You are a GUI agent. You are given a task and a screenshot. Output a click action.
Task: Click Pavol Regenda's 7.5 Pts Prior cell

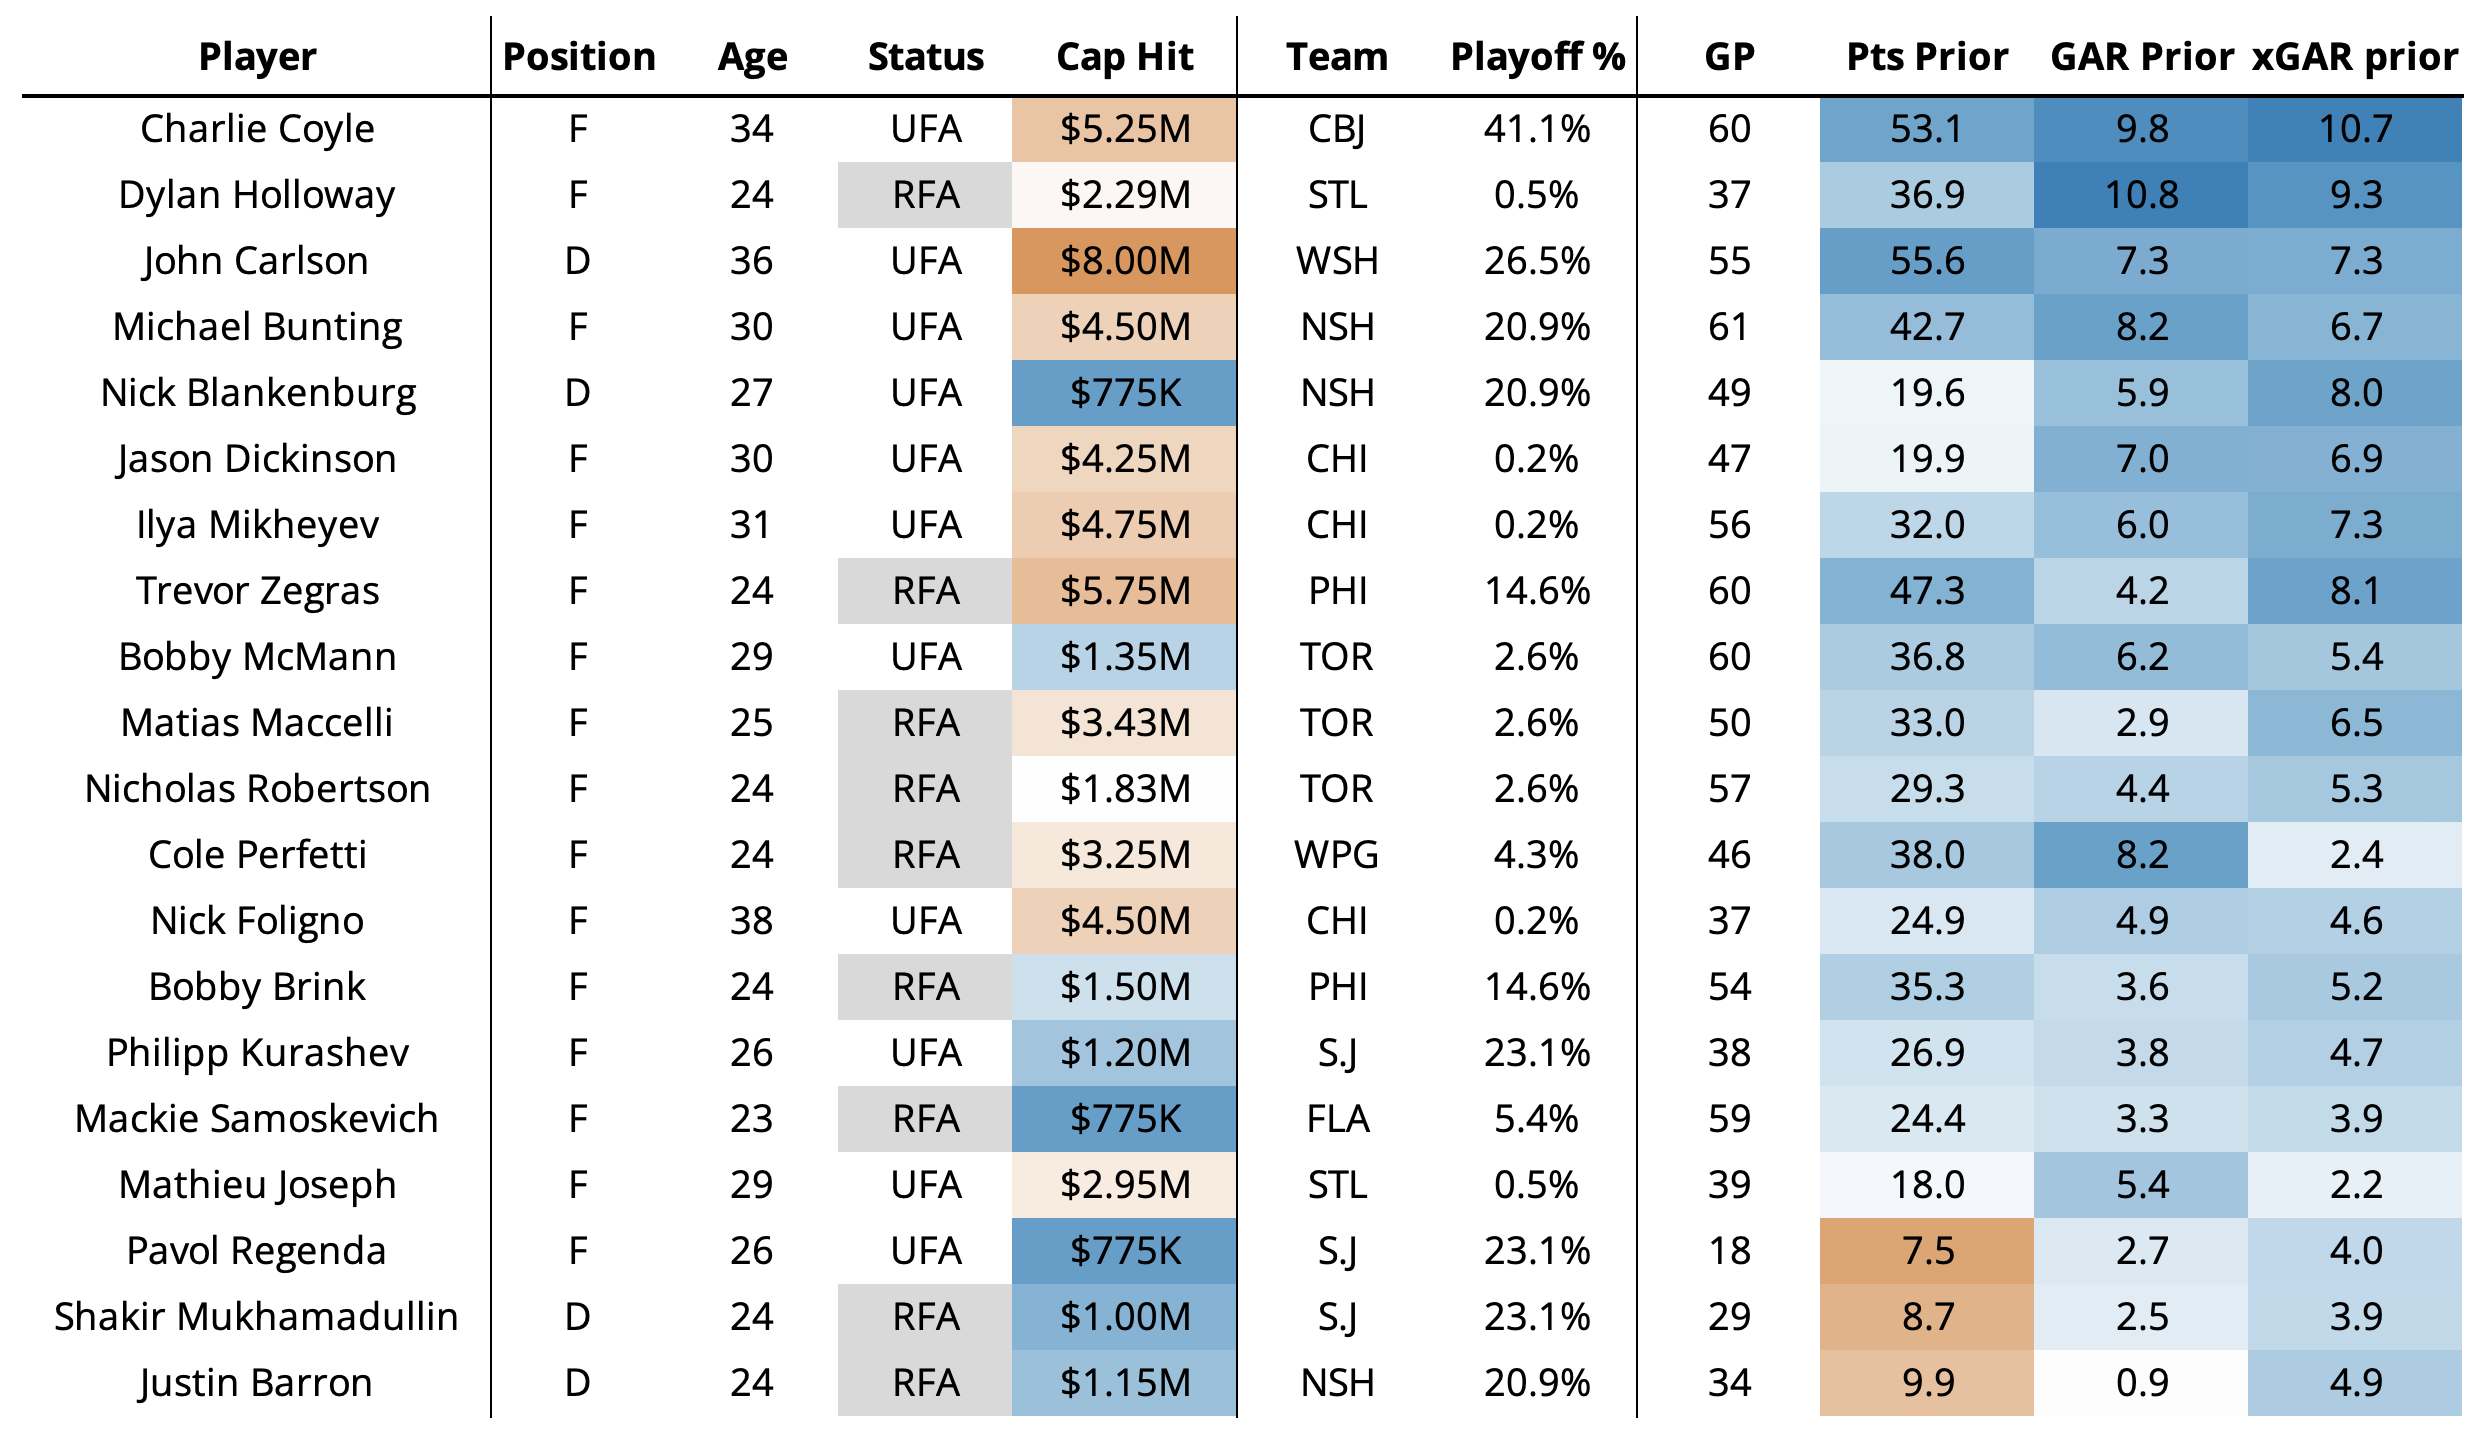pyautogui.click(x=1927, y=1251)
